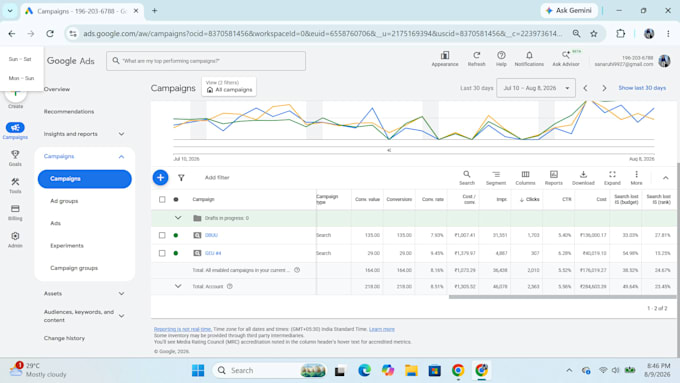
Task: Click the Download icon
Action: click(x=583, y=178)
